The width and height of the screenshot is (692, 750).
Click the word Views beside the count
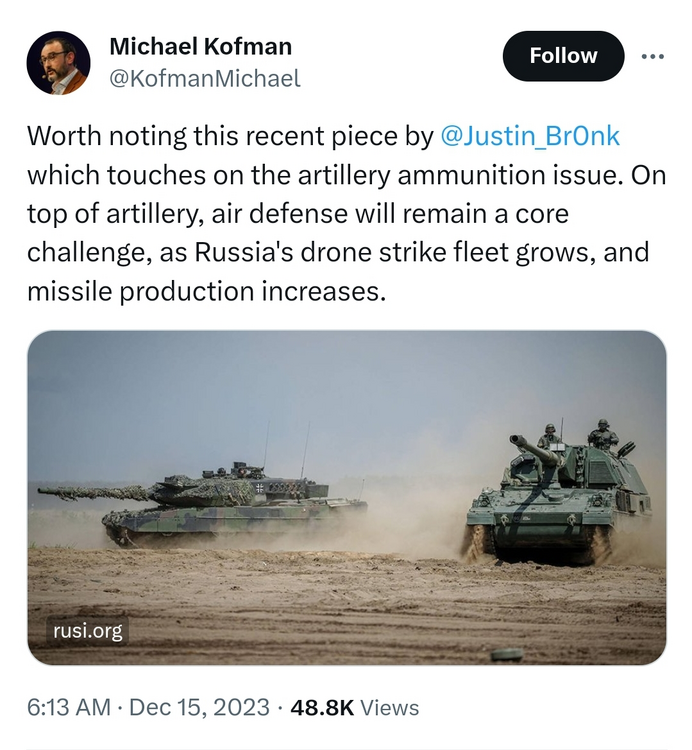[x=389, y=707]
